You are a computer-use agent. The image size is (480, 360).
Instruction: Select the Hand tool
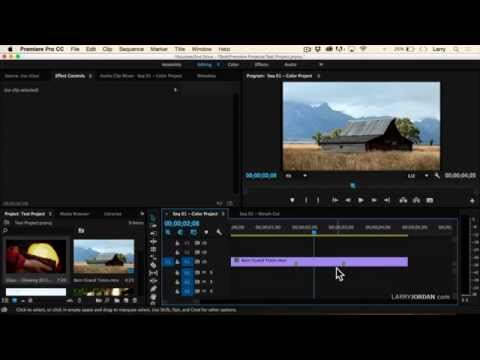(153, 296)
